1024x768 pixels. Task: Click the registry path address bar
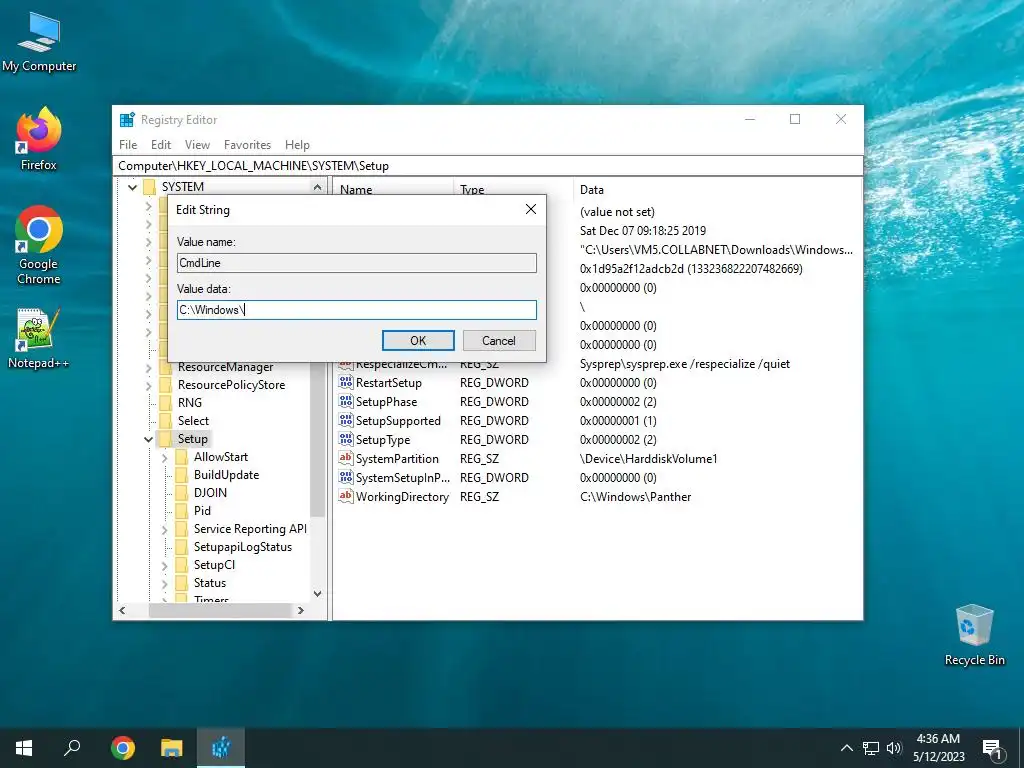[488, 166]
